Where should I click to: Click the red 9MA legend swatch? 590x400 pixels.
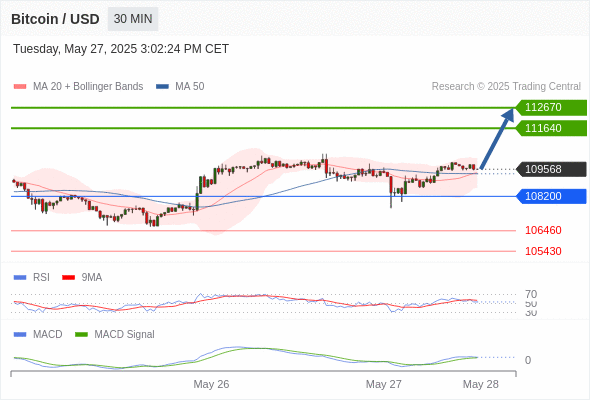(x=68, y=278)
